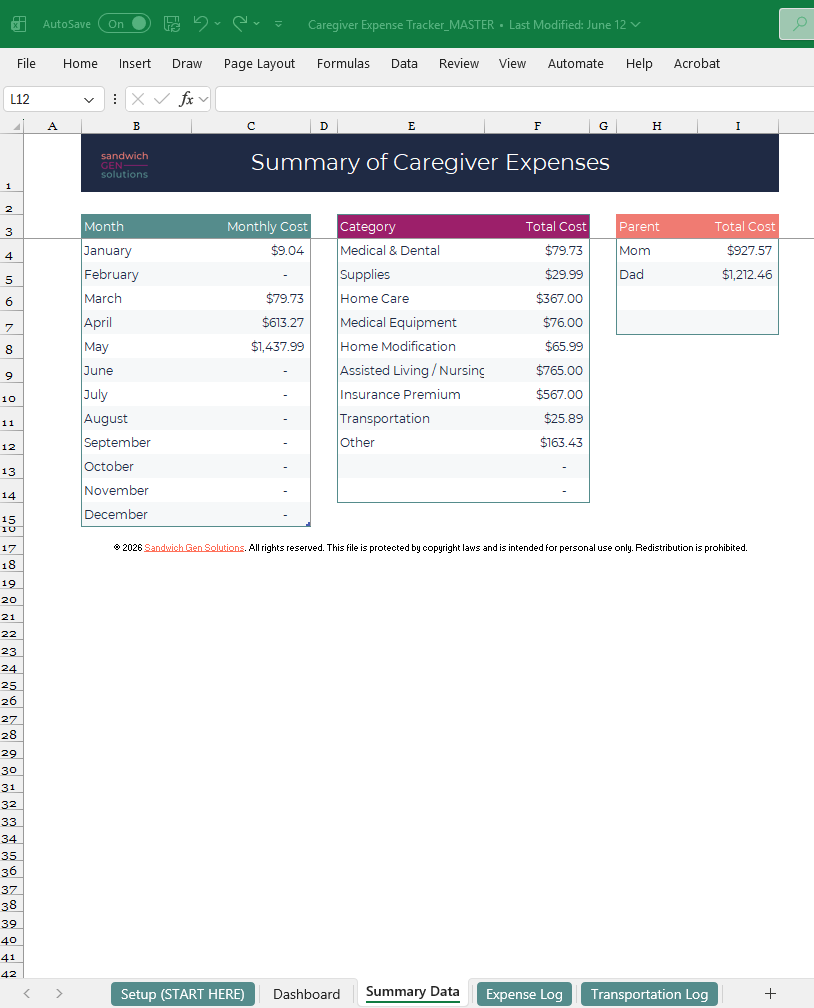
Task: Click Dad's total cost $1,212.46
Action: pyautogui.click(x=737, y=274)
